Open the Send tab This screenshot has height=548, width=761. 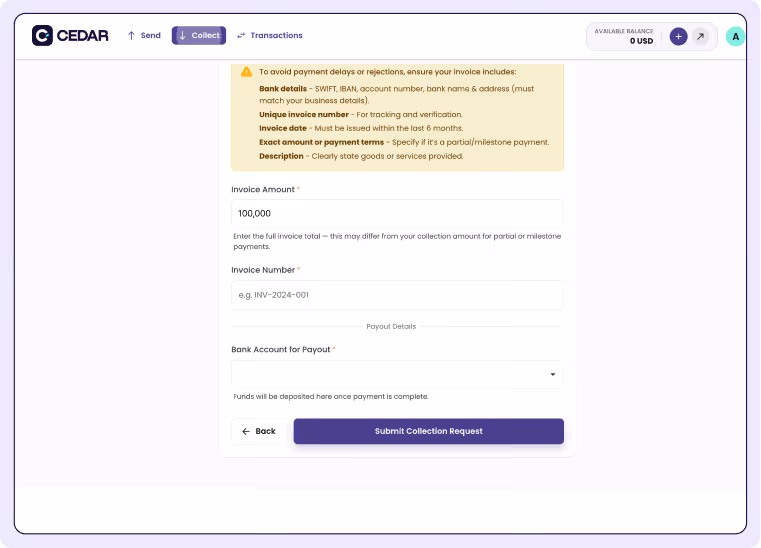(144, 35)
